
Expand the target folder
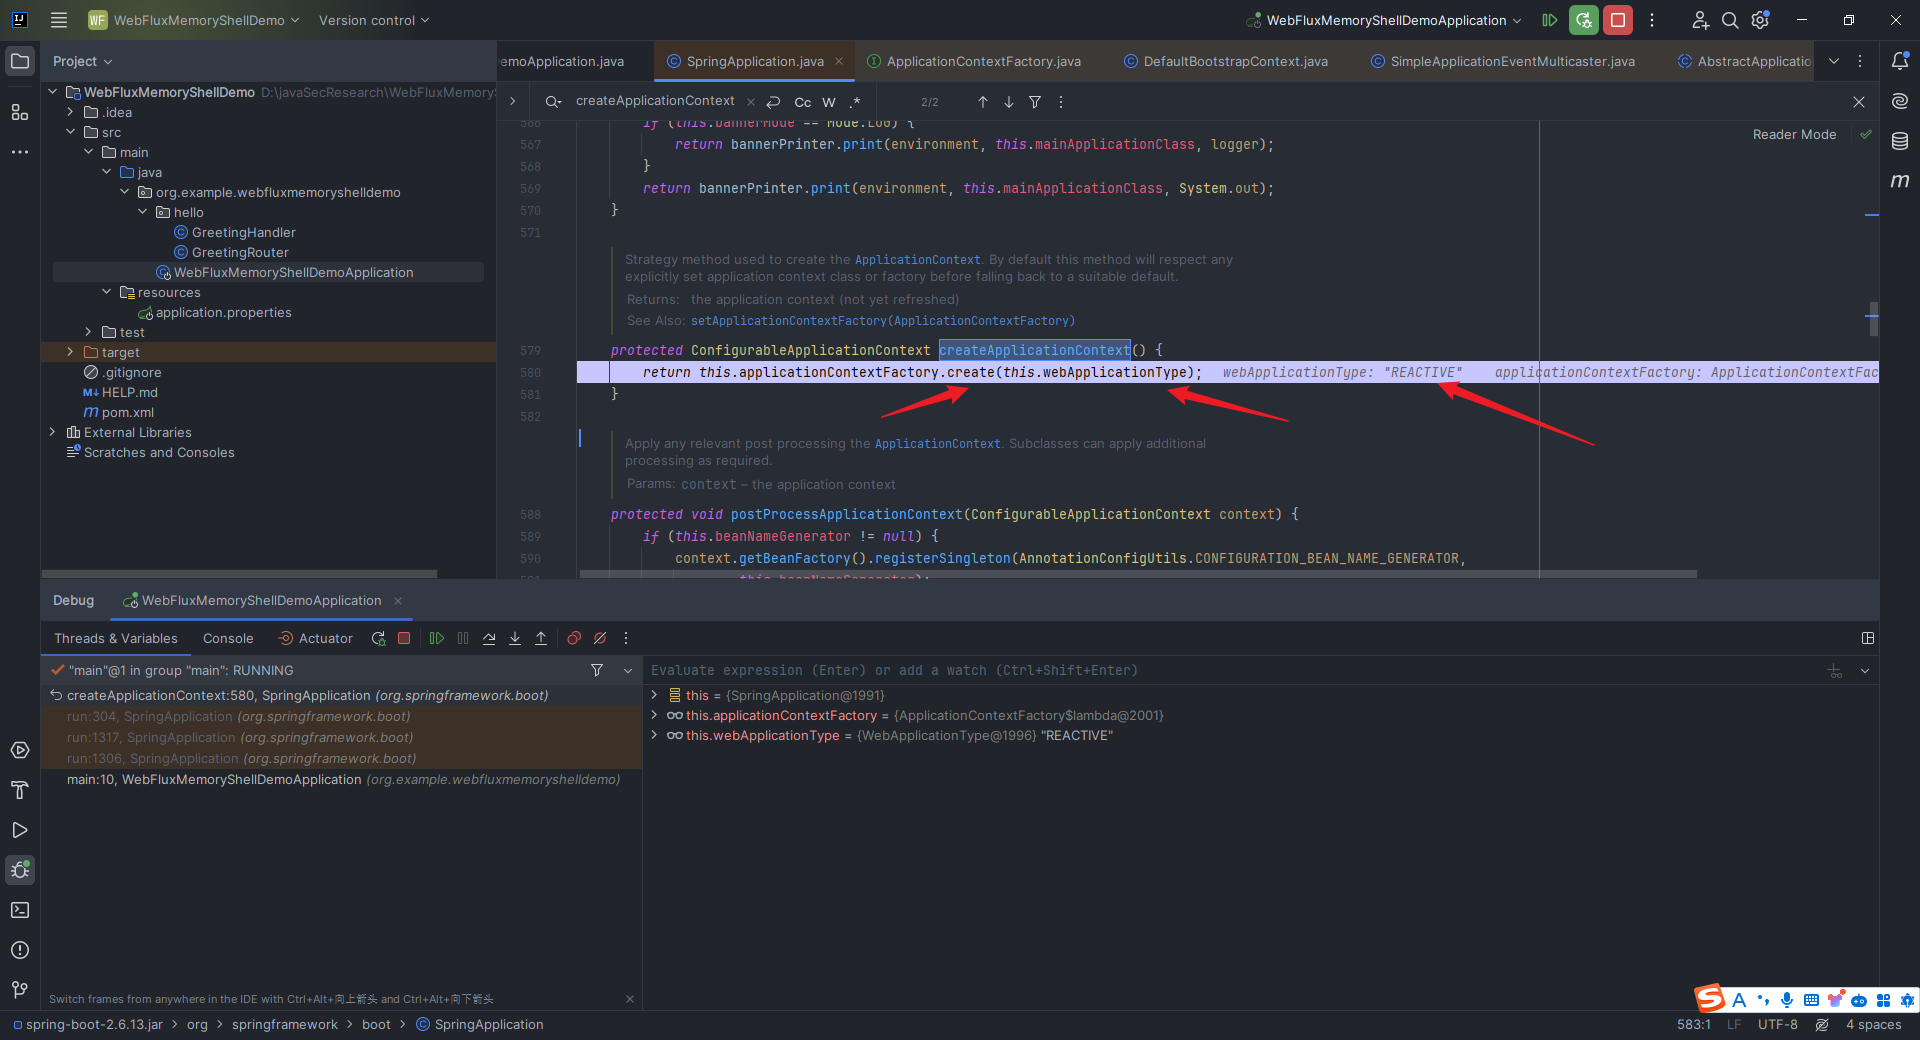(71, 352)
